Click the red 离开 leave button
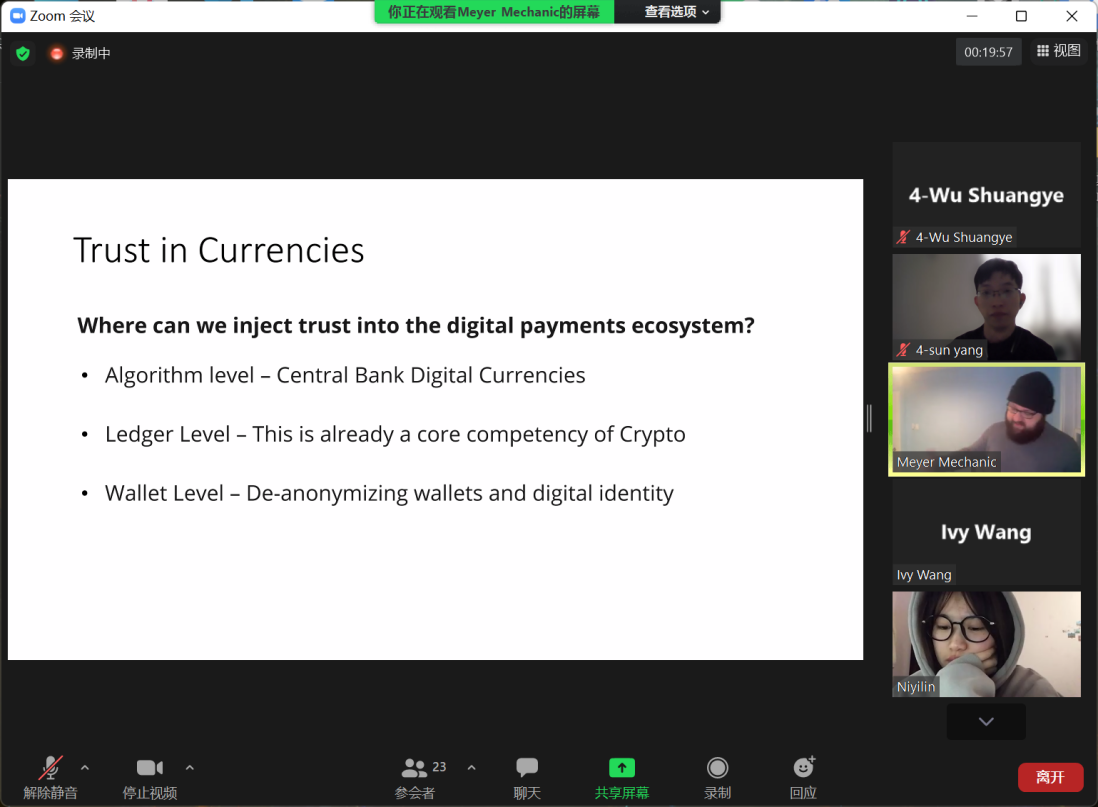Viewport: 1098px width, 807px height. [x=1050, y=777]
